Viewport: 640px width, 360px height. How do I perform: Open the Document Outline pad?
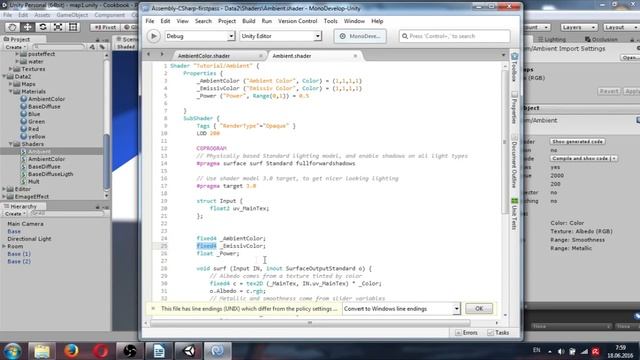click(514, 161)
